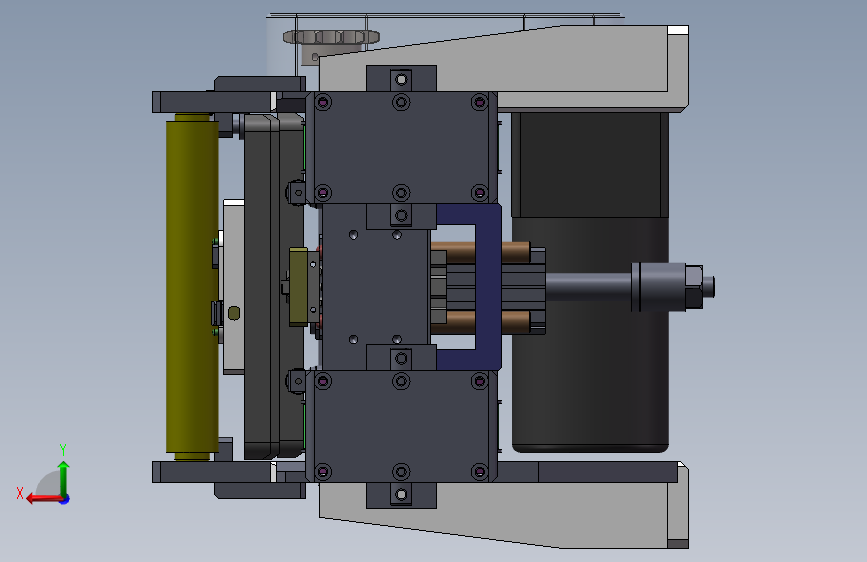Click the green Y axis of the orientation triad
This screenshot has height=562, width=867.
click(x=64, y=478)
